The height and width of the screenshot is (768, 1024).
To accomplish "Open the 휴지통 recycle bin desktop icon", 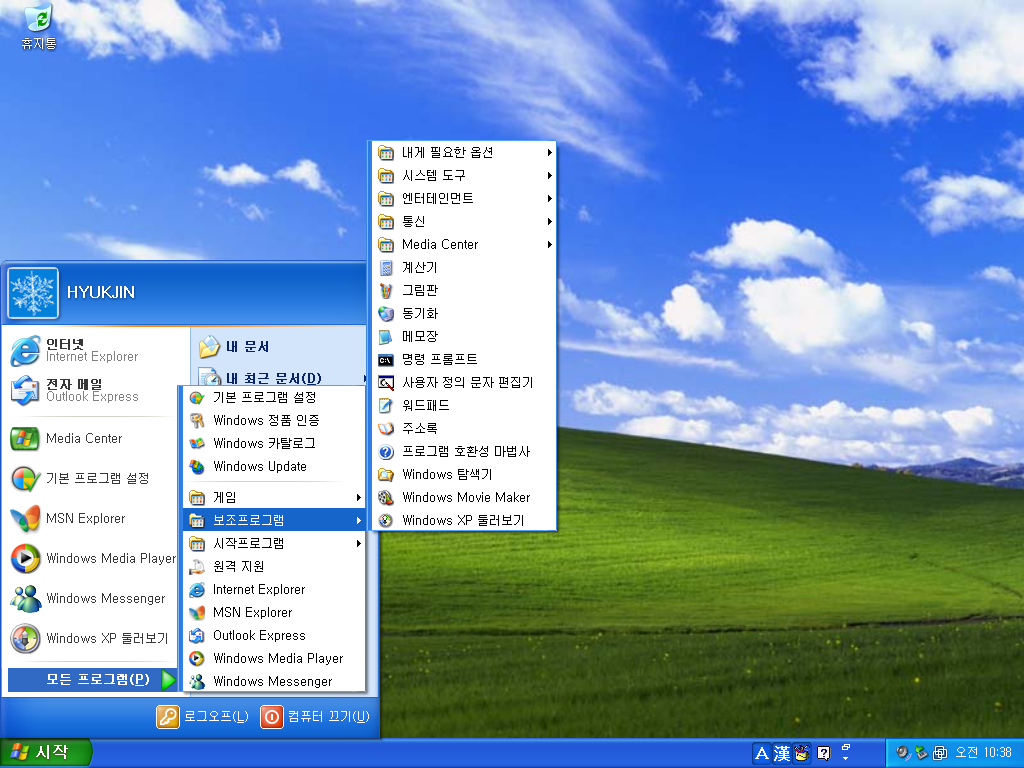I will pyautogui.click(x=39, y=26).
